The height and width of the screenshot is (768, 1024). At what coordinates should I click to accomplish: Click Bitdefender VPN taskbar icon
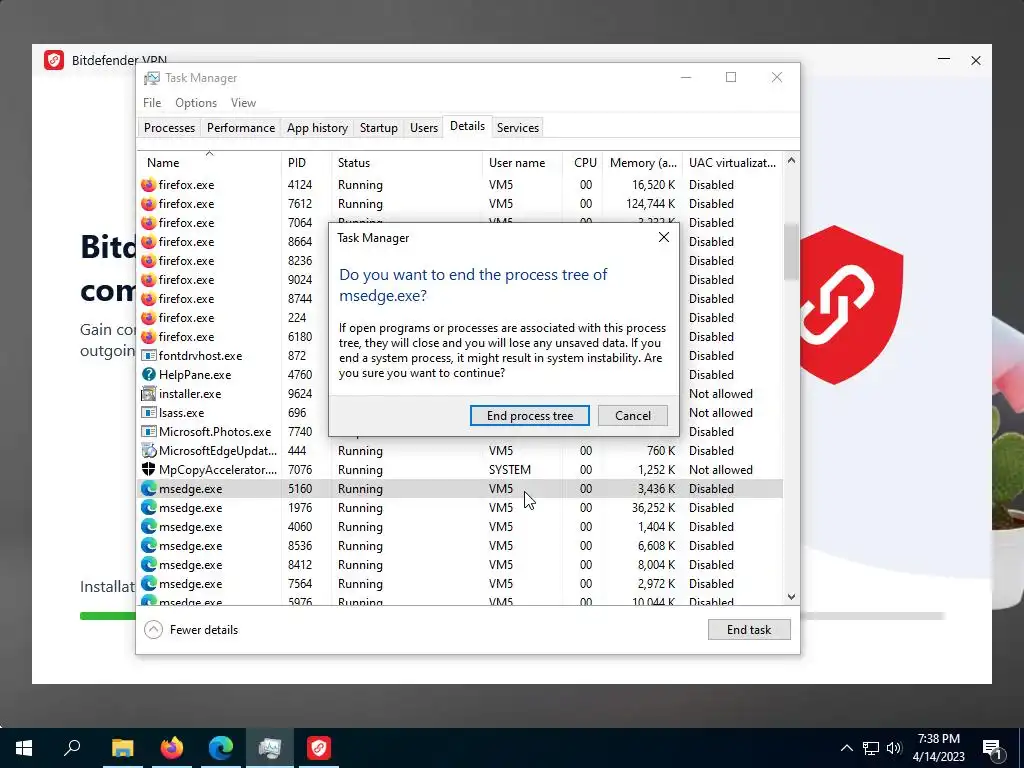[319, 748]
